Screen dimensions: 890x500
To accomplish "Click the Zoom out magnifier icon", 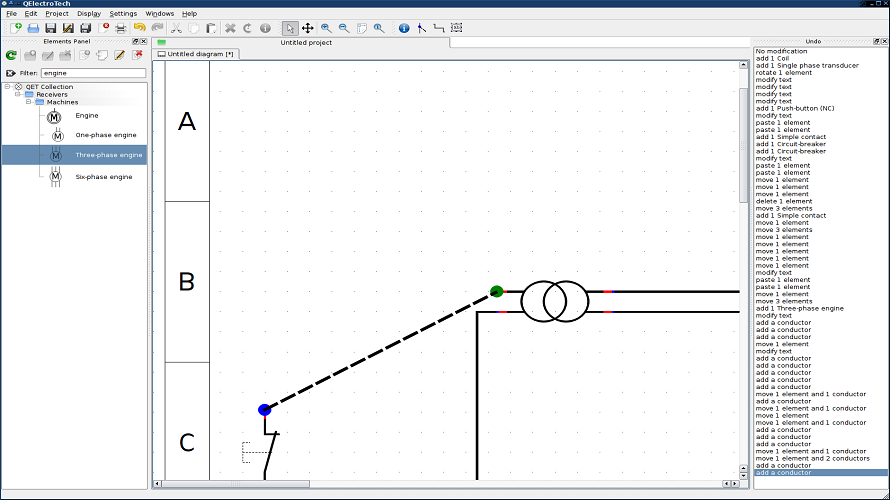I will point(343,28).
